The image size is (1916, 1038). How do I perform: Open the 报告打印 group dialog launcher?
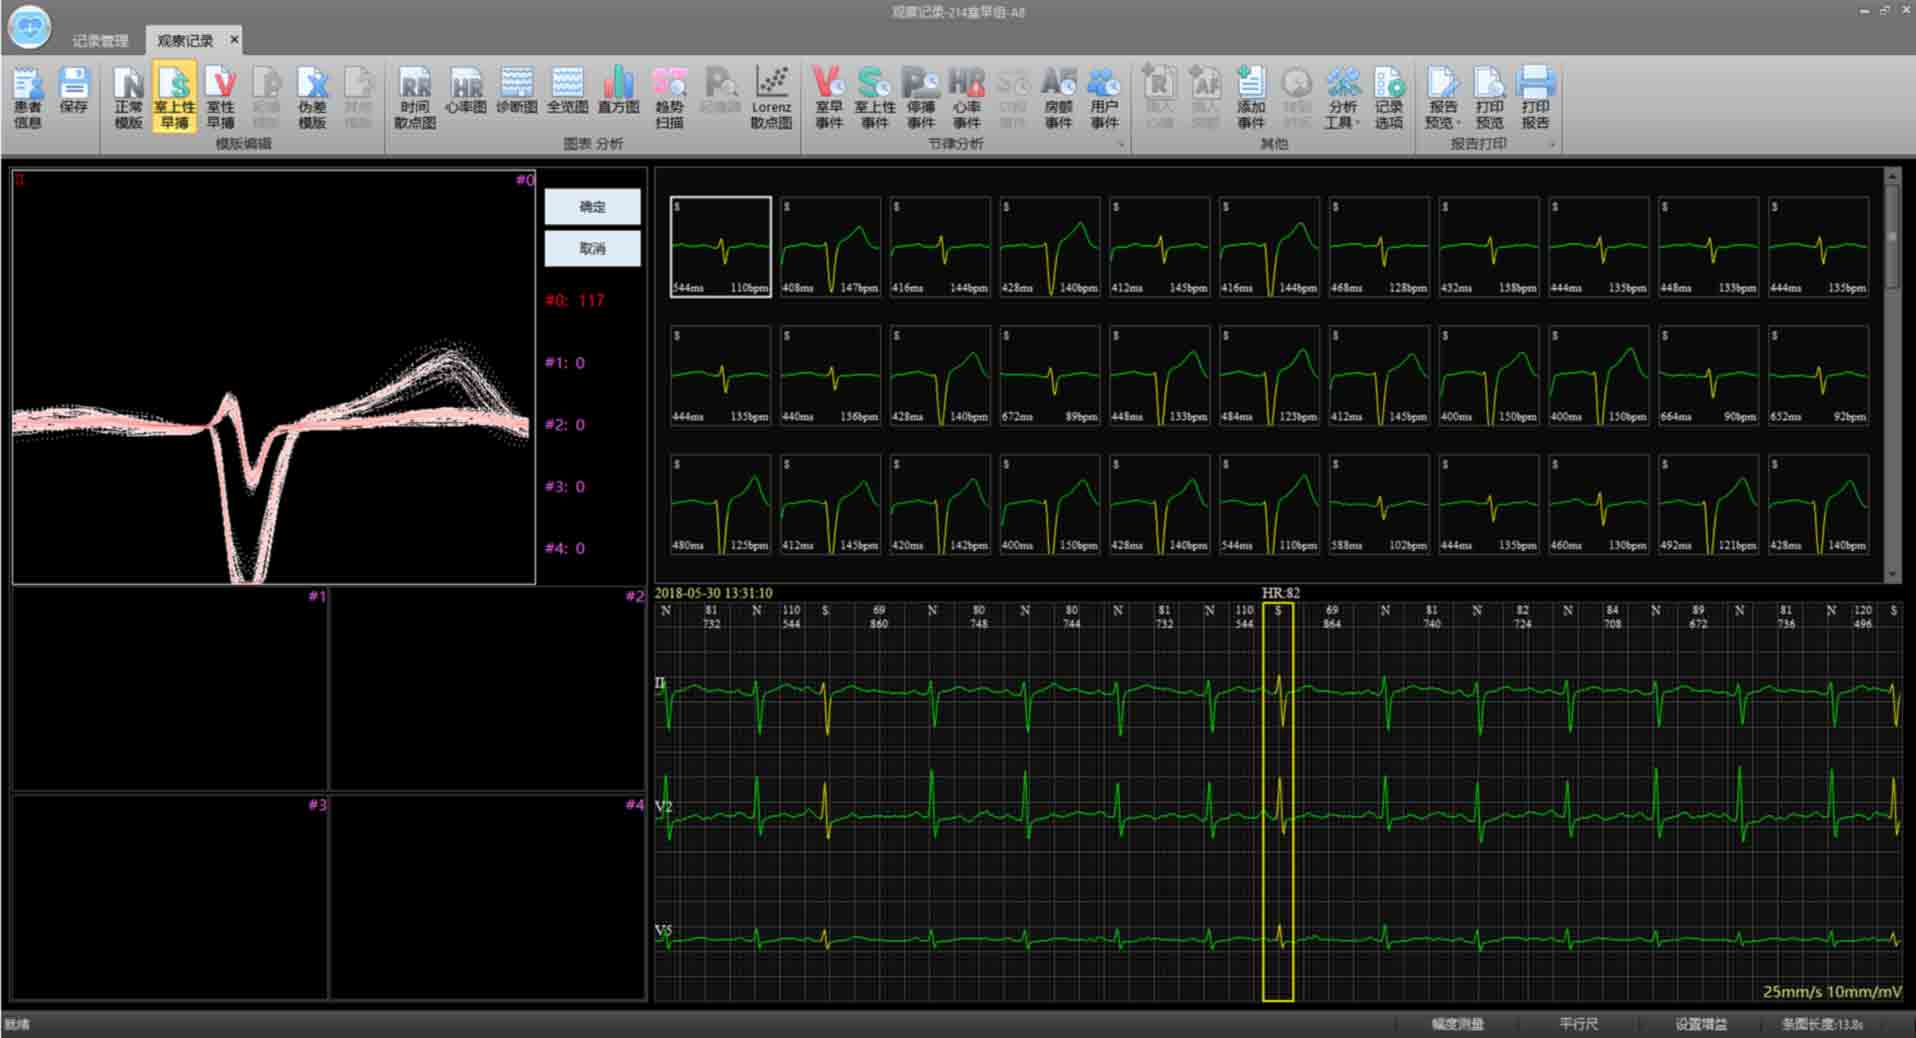pos(1552,145)
